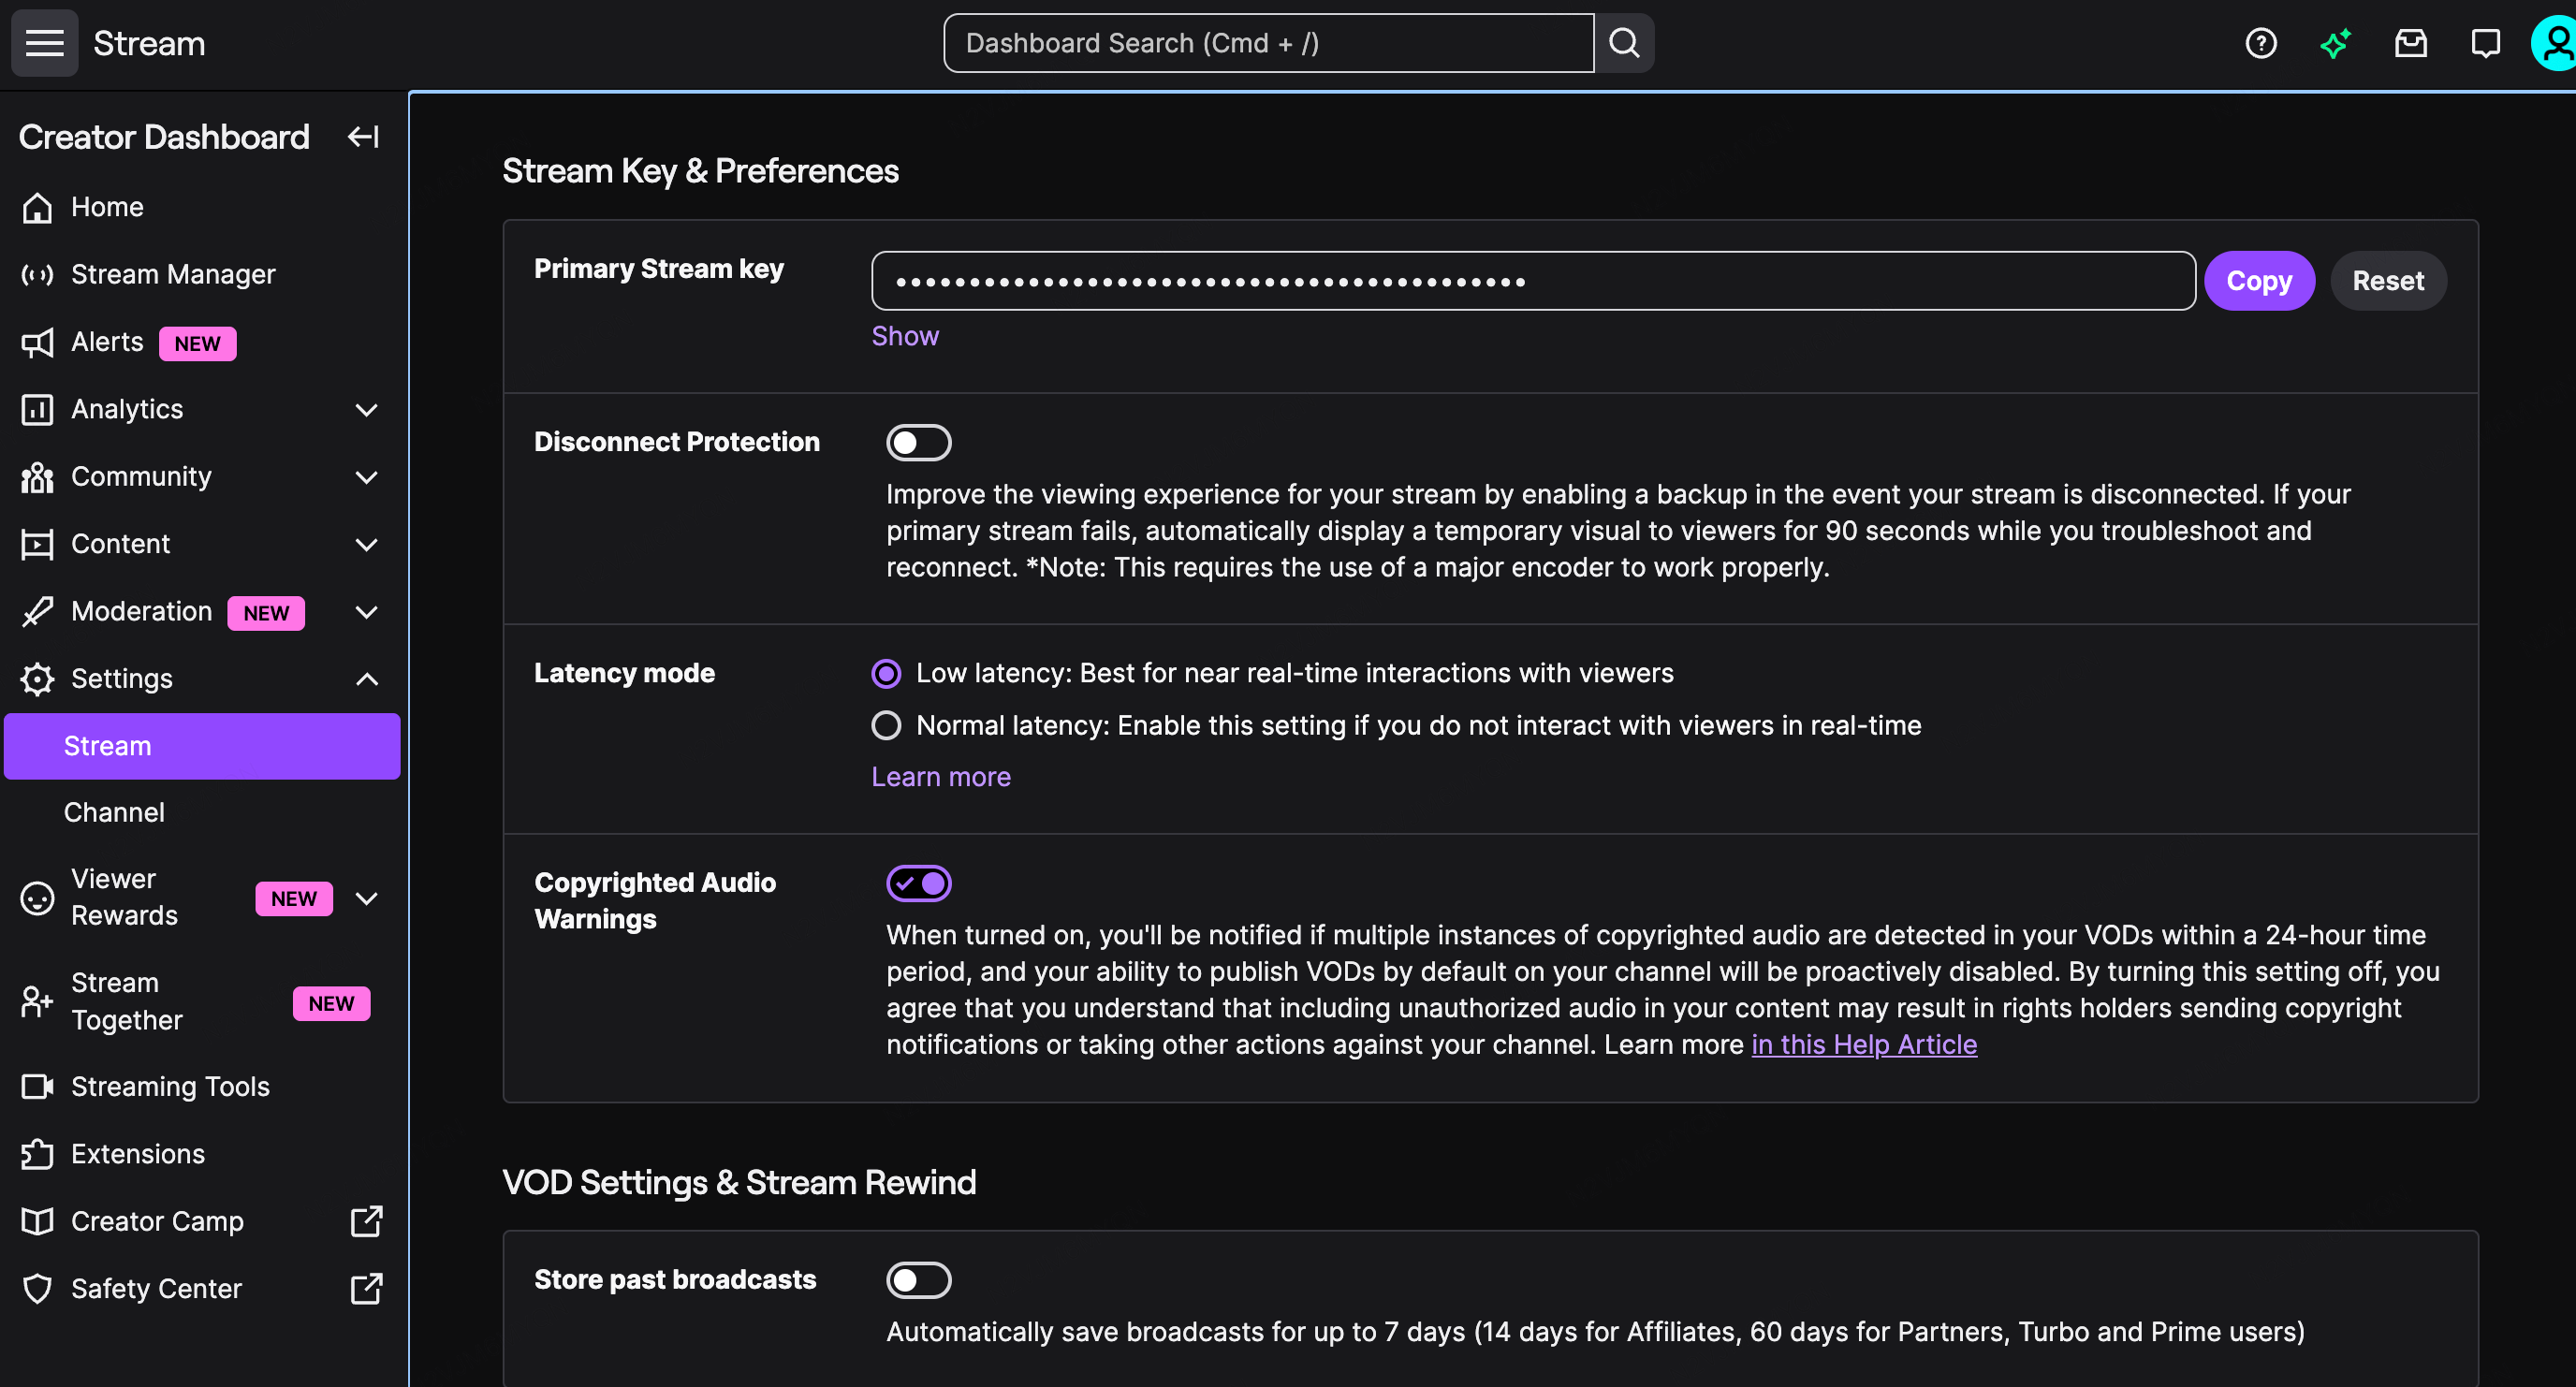Click the green sparkle icon

point(2336,43)
